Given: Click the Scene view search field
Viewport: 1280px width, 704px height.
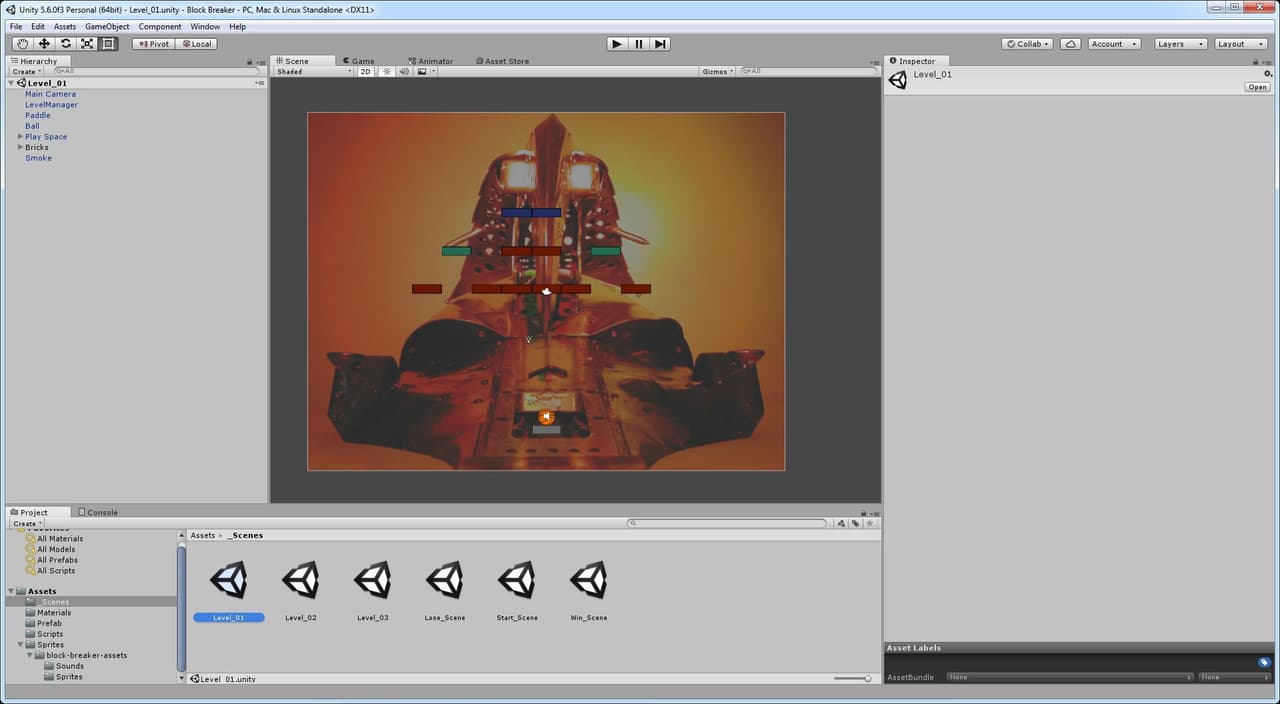Looking at the screenshot, I should 809,72.
